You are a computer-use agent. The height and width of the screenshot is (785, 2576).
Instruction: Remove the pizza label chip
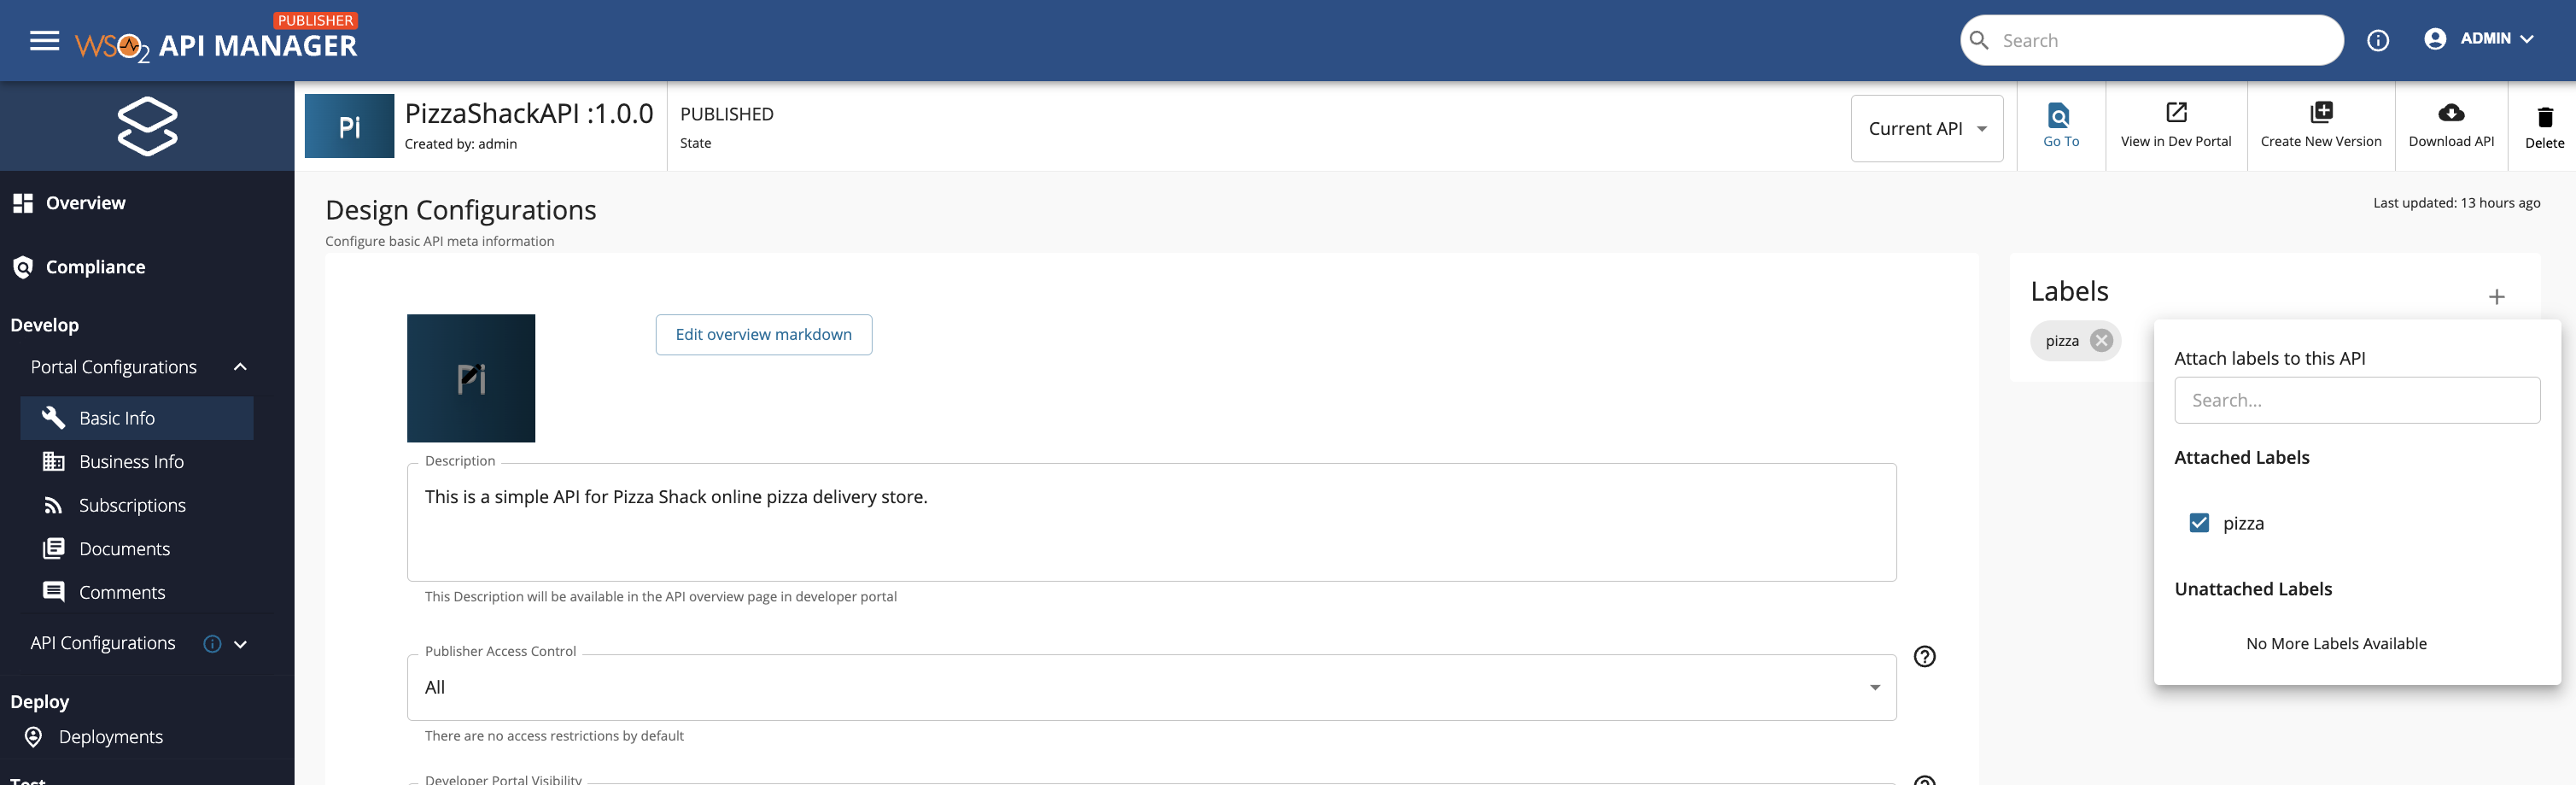pos(2101,341)
